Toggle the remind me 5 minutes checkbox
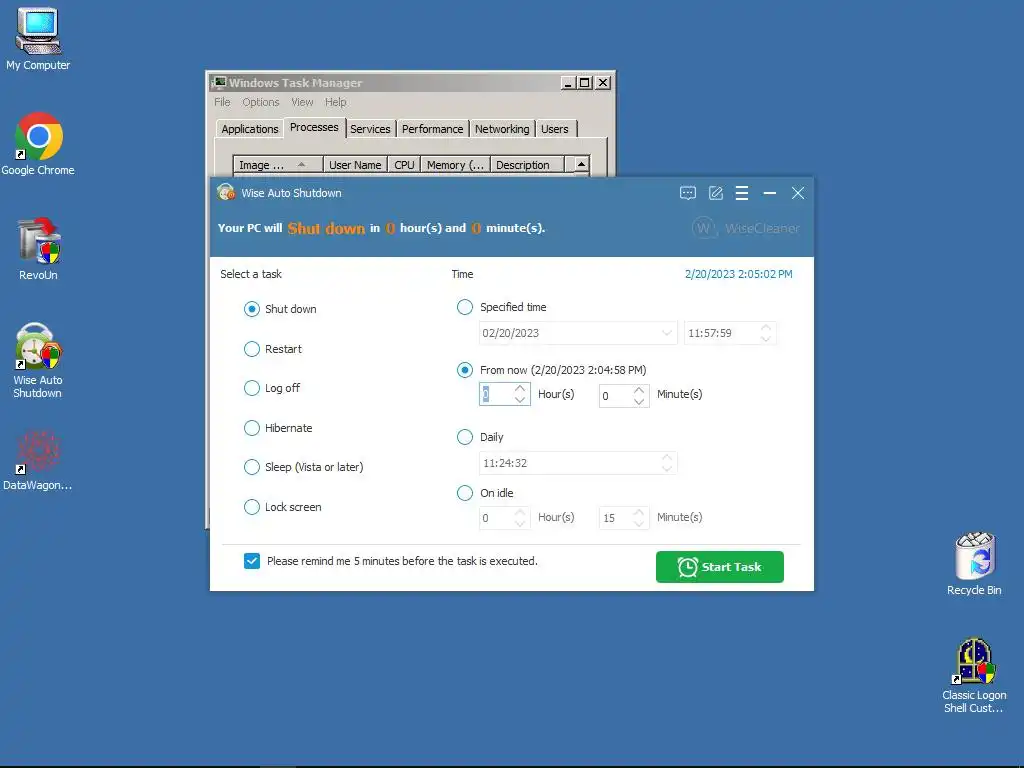 click(252, 561)
